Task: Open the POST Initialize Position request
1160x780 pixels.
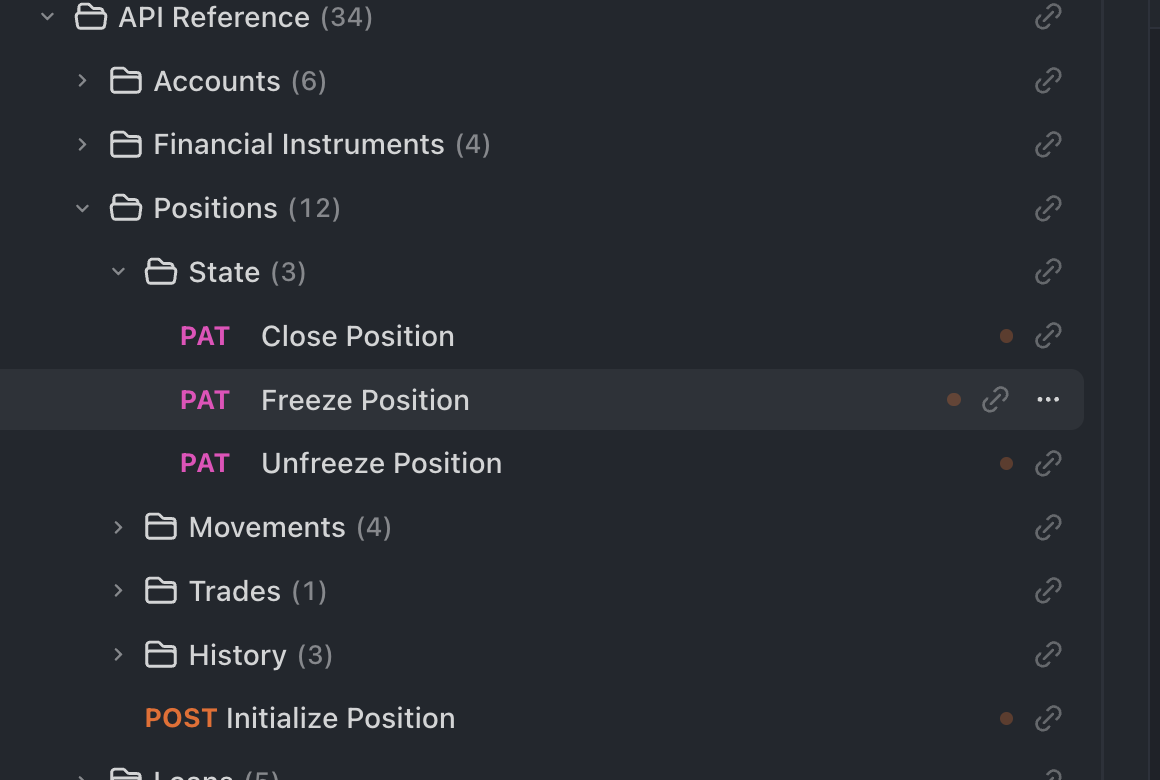Action: click(x=340, y=718)
